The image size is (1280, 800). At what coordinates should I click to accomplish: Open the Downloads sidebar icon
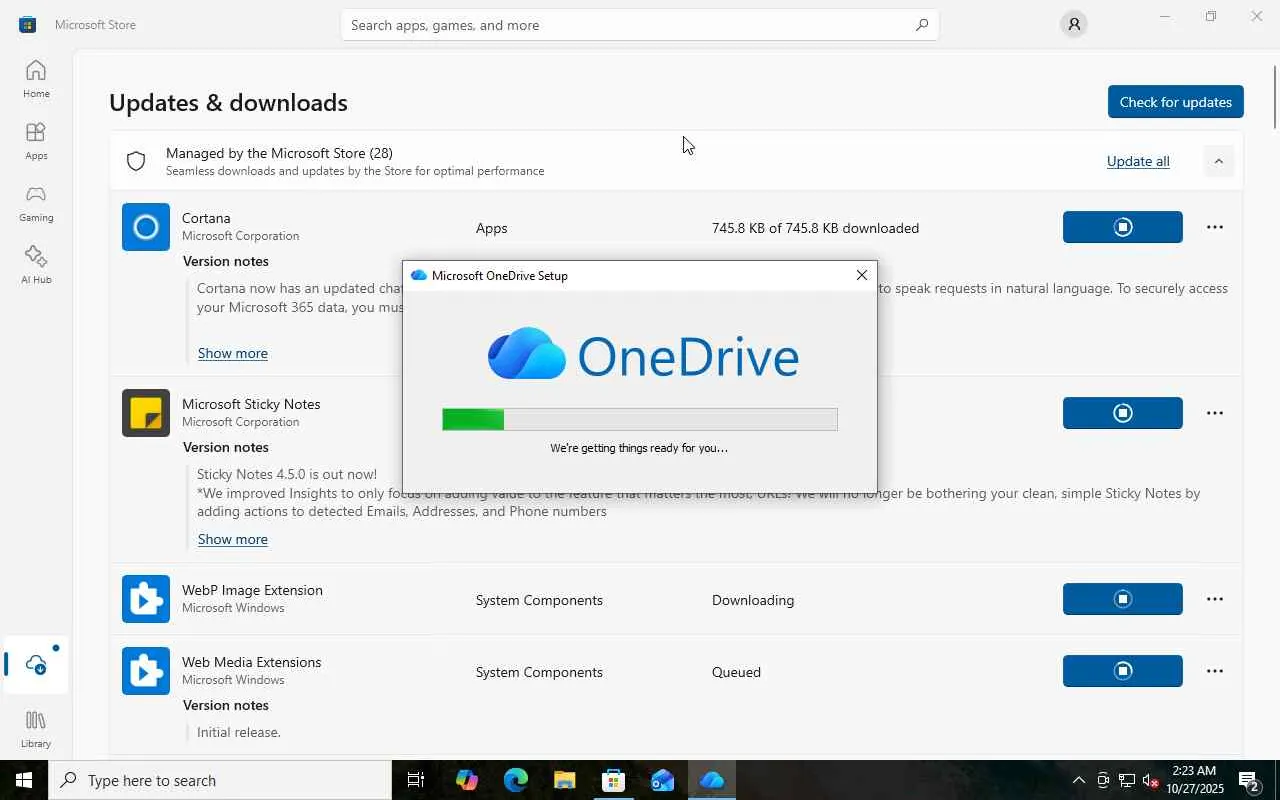(36, 665)
